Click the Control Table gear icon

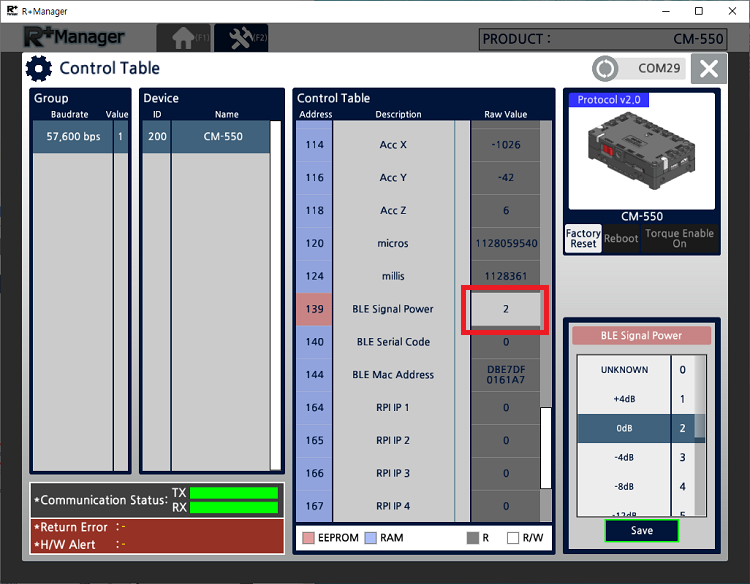(39, 69)
